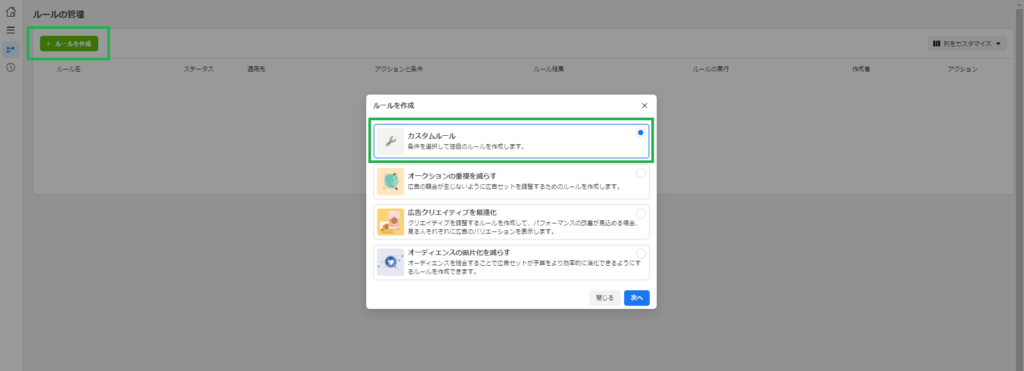Click the ルールの管理 page heading
Viewport: 1024px width, 371px height.
(59, 14)
